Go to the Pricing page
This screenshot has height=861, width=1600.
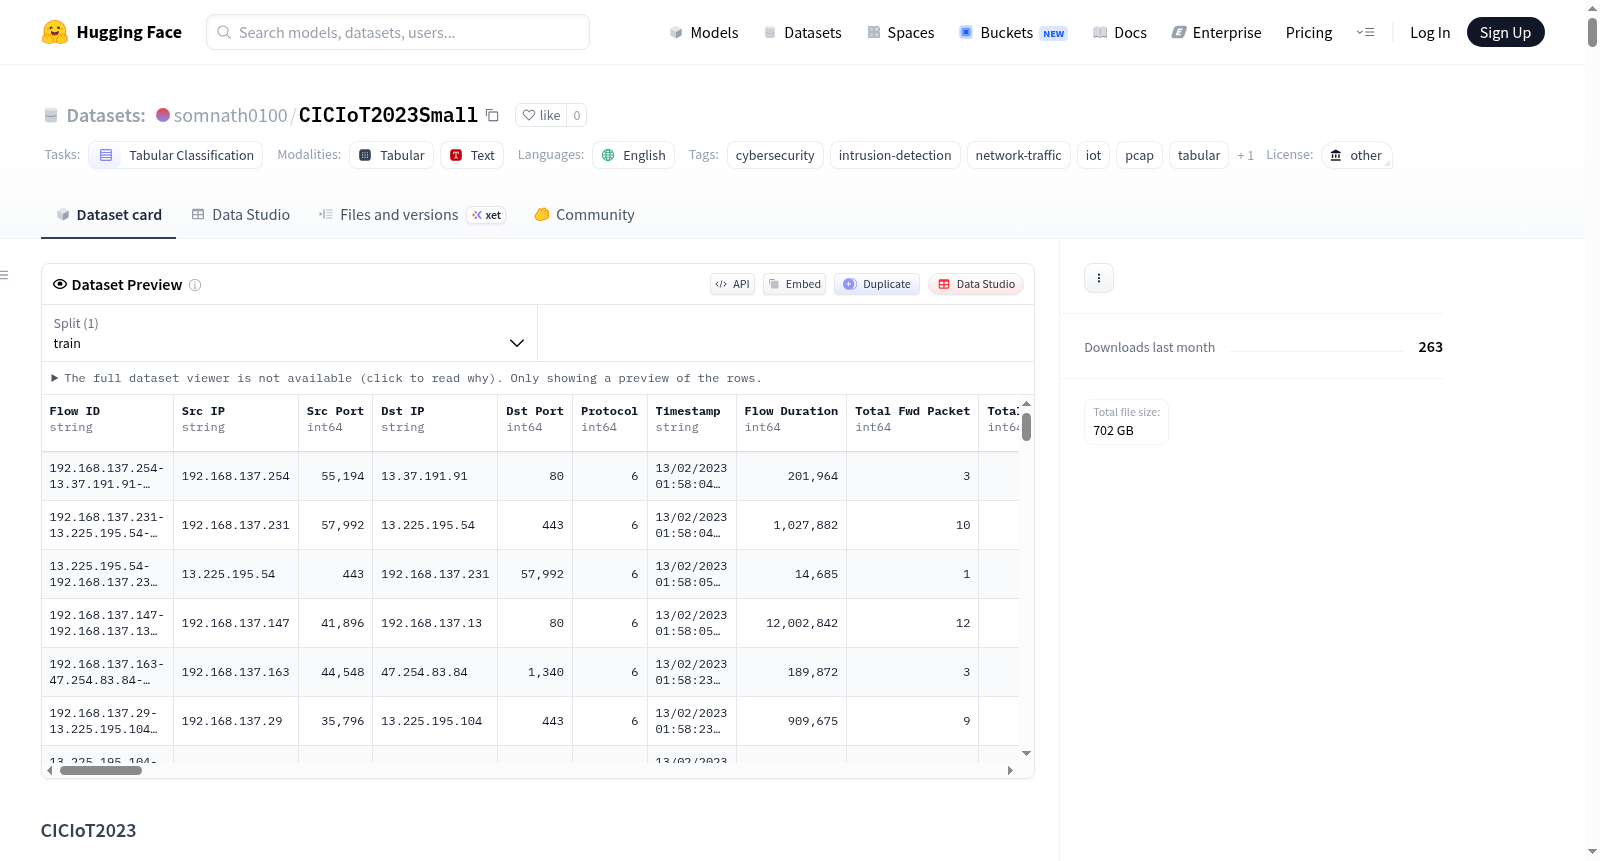point(1309,32)
